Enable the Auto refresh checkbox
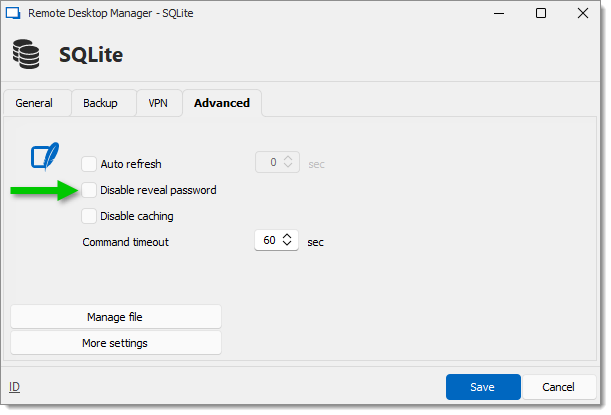This screenshot has height=415, width=611. point(89,164)
